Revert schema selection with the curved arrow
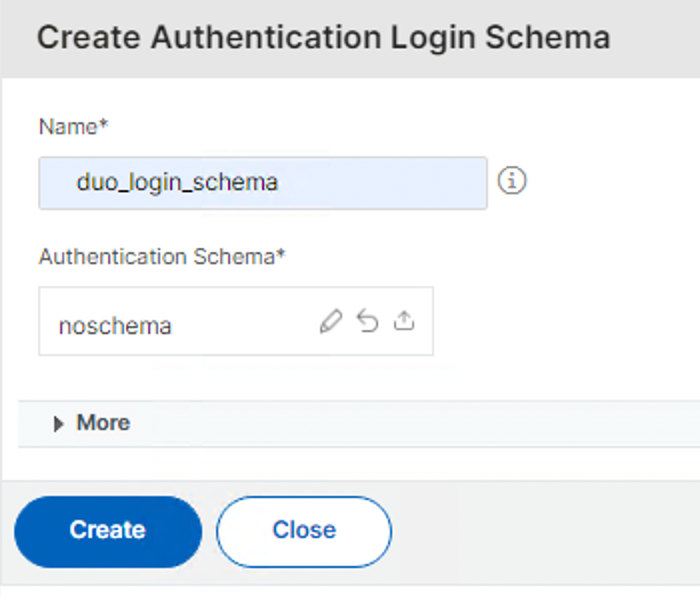This screenshot has width=700, height=596. [x=368, y=322]
